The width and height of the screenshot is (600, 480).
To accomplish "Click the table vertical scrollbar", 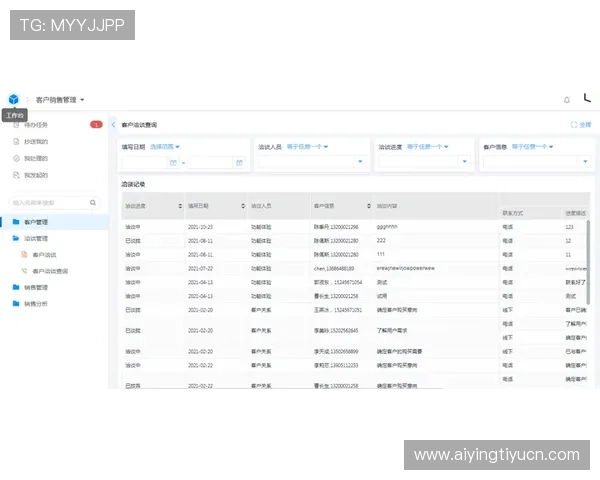I will pos(588,263).
